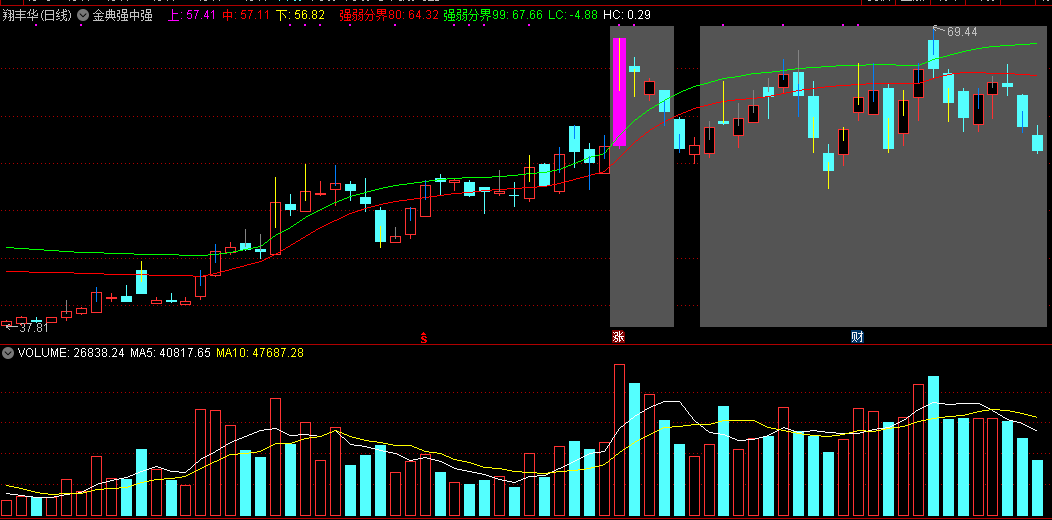
Task: Expand the VOLUME indicator dropdown arrow
Action: [9, 352]
